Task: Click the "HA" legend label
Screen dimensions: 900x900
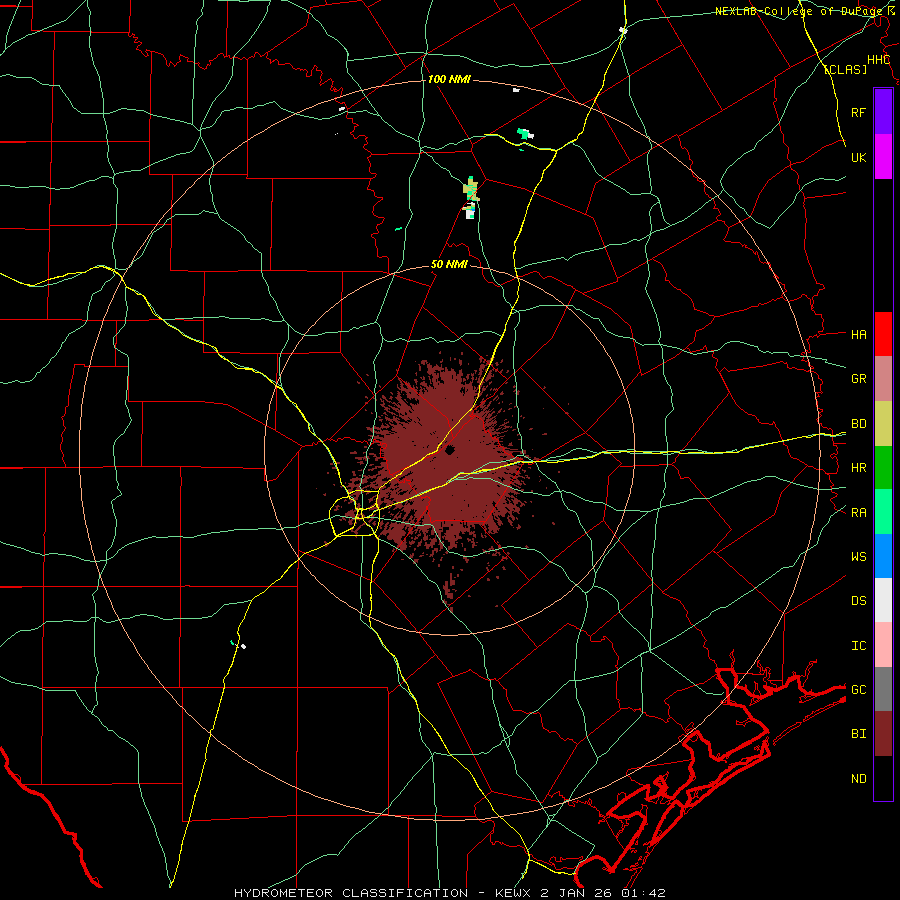Action: pos(858,334)
